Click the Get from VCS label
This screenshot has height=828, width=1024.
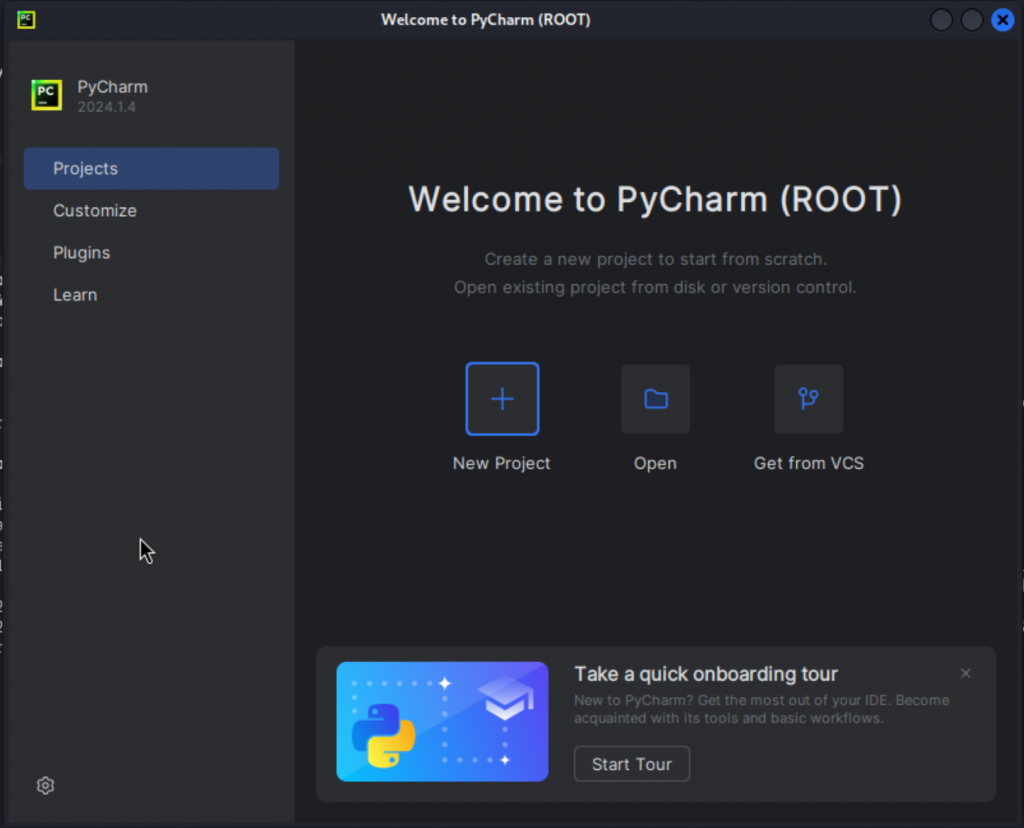(x=808, y=464)
